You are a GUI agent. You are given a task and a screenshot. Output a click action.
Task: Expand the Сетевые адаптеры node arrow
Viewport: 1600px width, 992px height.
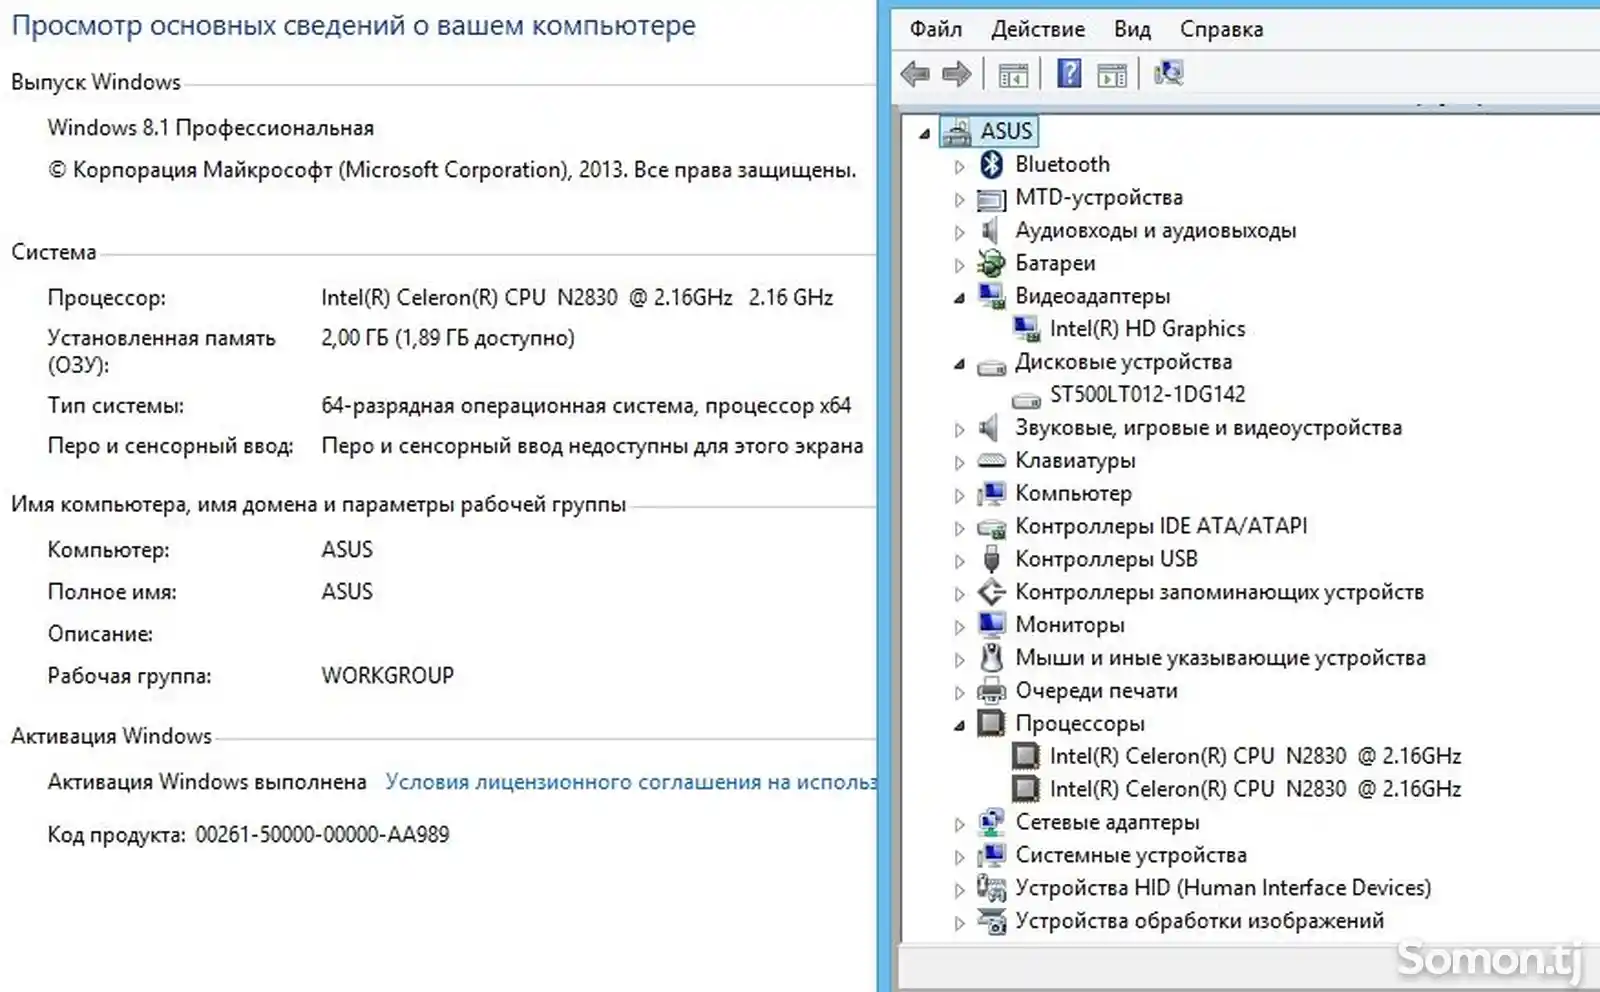(959, 824)
